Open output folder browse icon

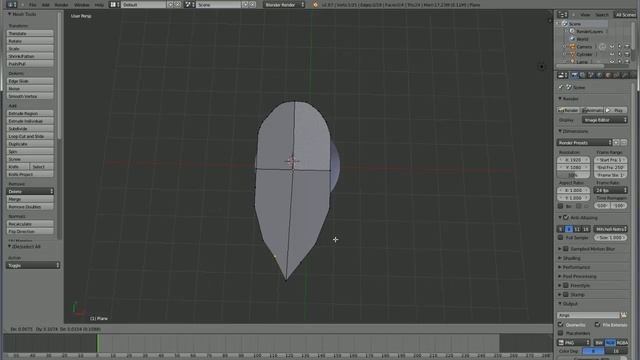[624, 315]
